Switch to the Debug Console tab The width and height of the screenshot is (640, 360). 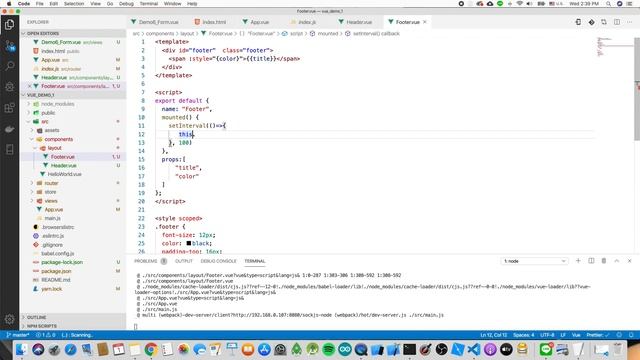point(218,261)
